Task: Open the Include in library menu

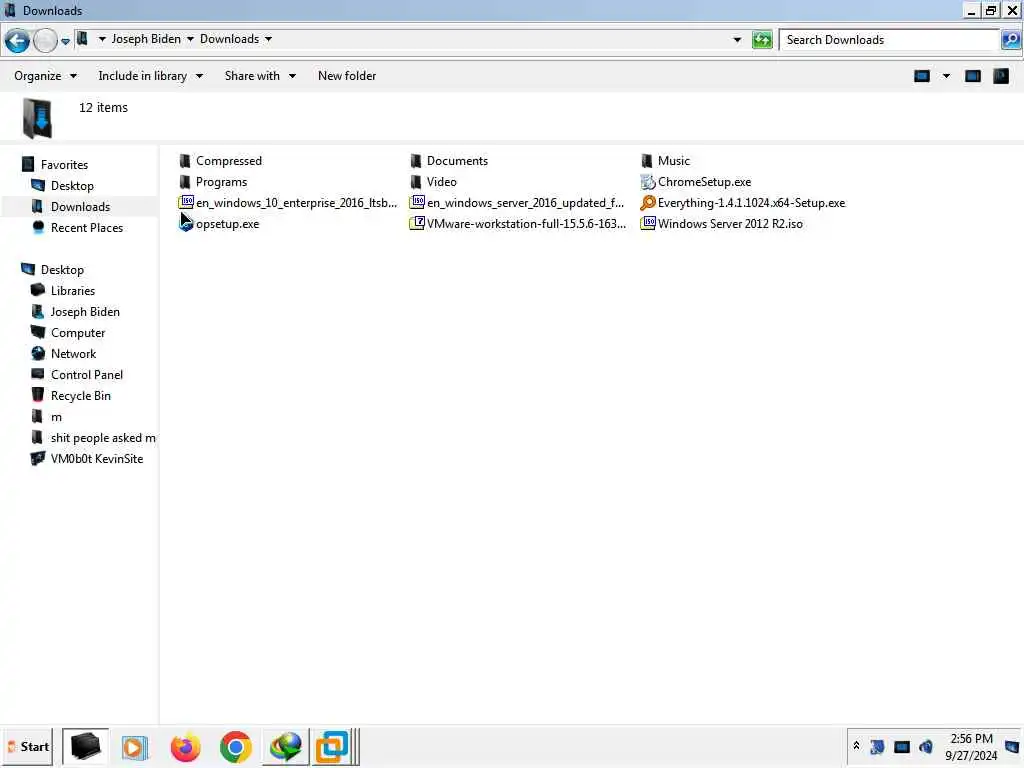Action: [150, 76]
